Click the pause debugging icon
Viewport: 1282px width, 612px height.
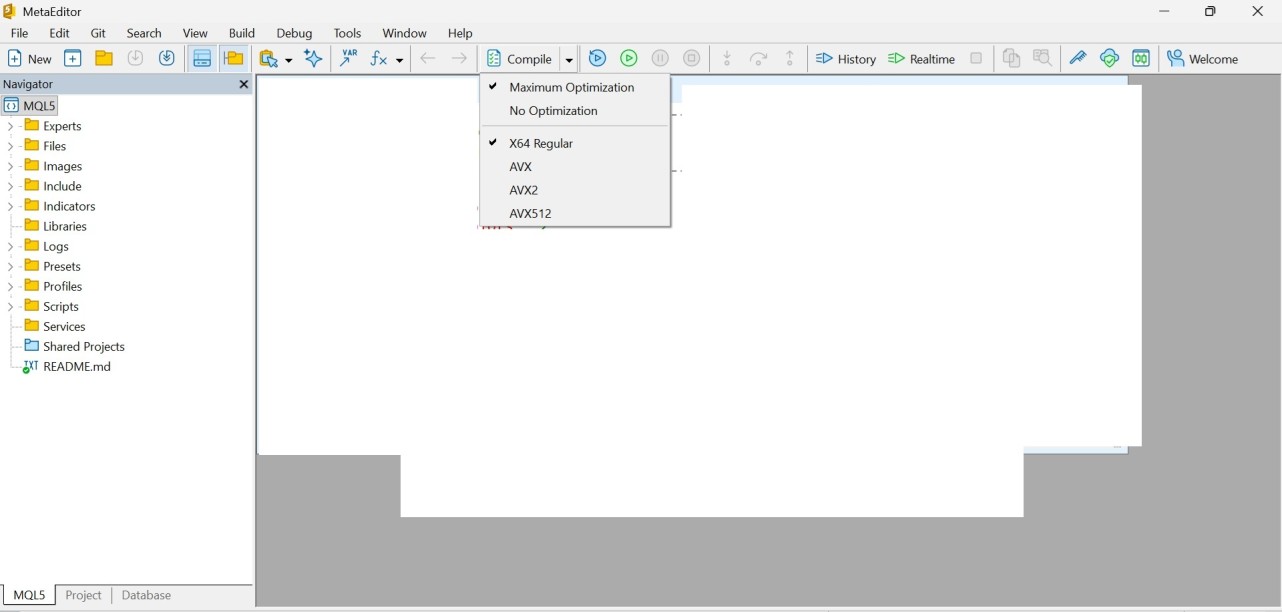click(661, 59)
